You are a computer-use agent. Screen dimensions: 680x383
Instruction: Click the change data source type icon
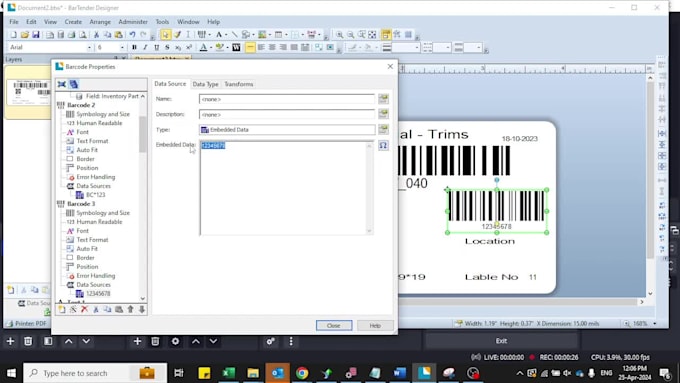383,129
